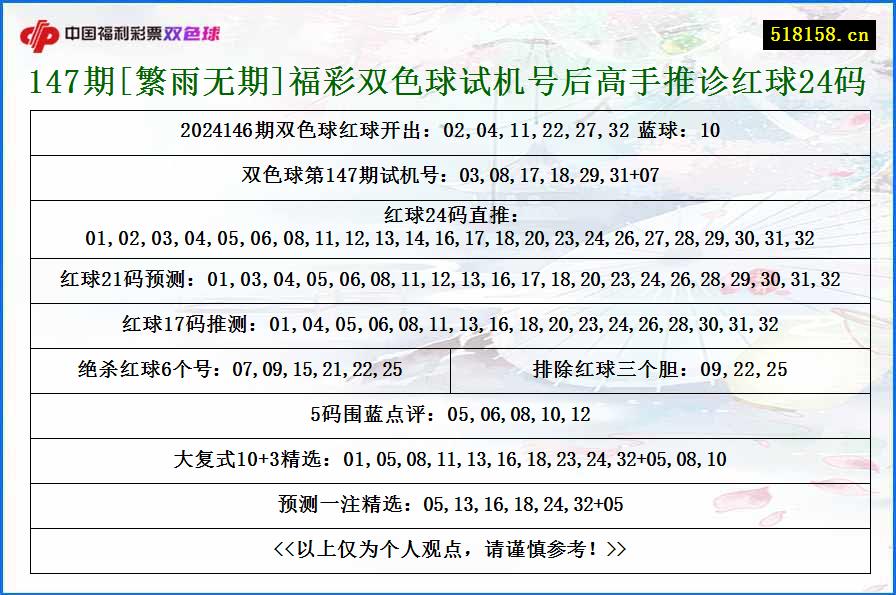This screenshot has height=595, width=896.
Task: Select the 5码围蓝点评 row
Action: click(448, 410)
